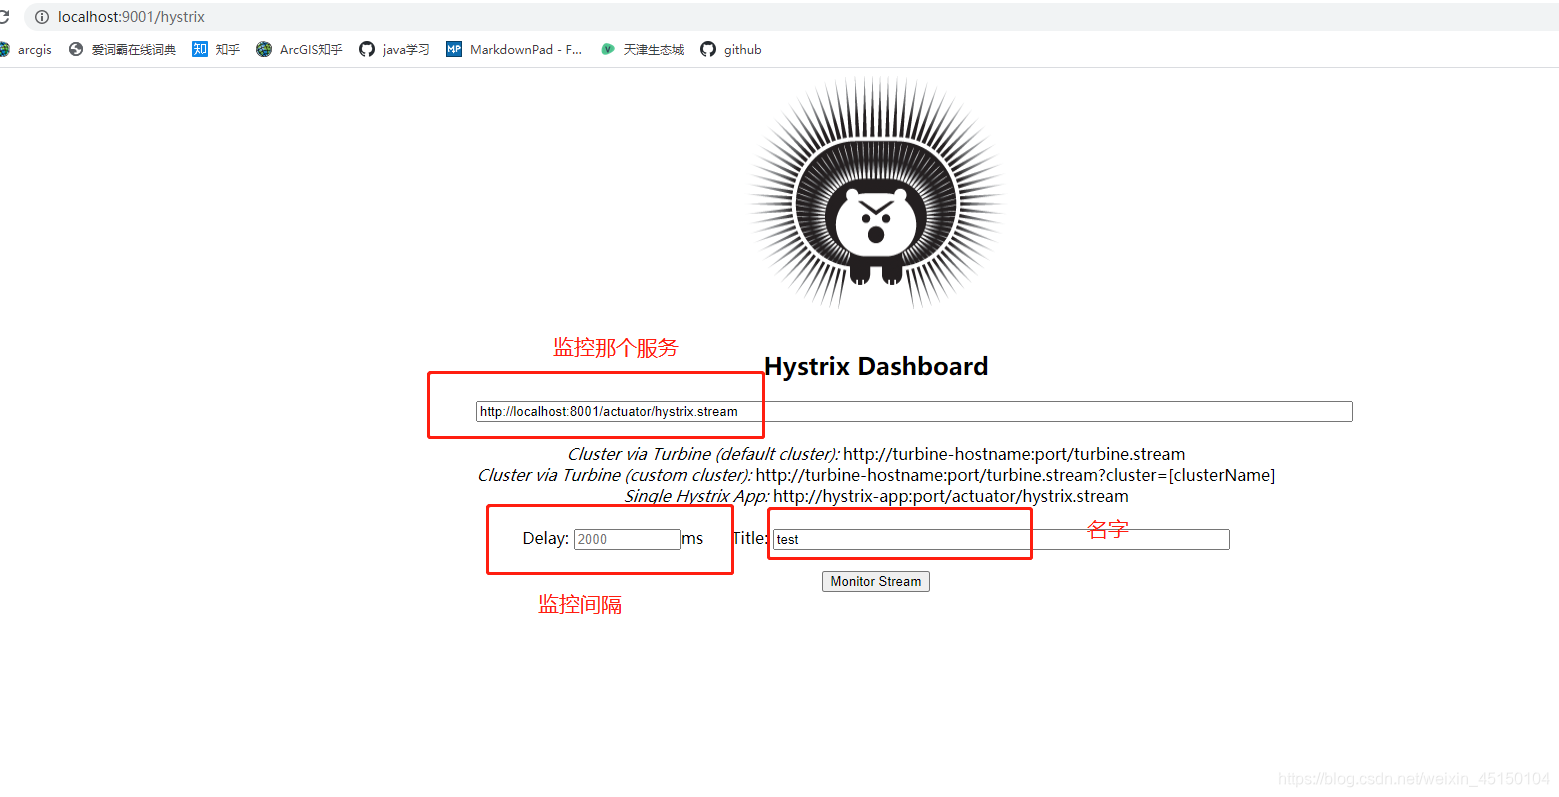
Task: Click the localhost:9001/hystrix address bar
Action: tap(790, 17)
